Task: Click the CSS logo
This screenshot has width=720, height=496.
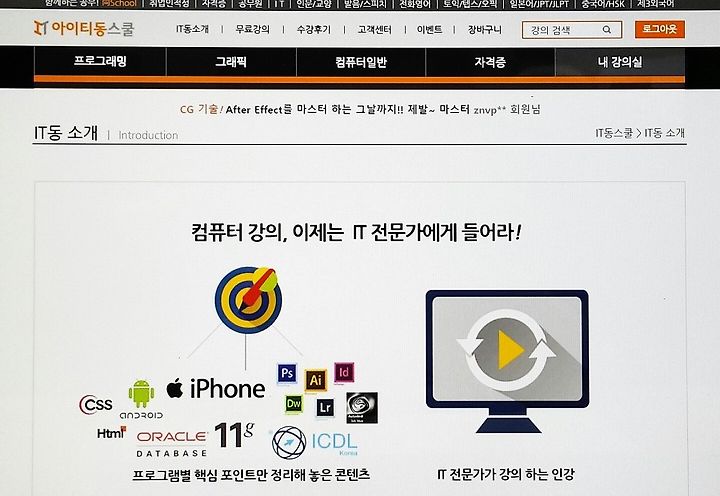Action: (x=96, y=405)
